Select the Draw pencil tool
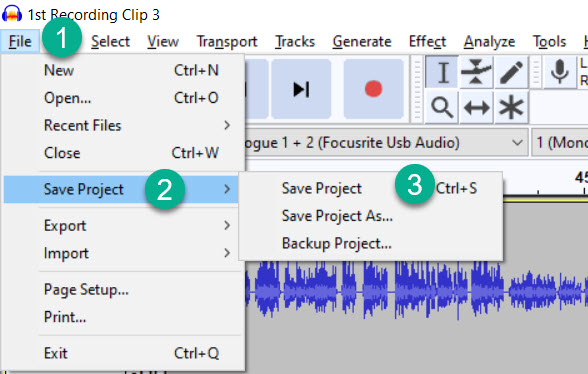 point(511,72)
